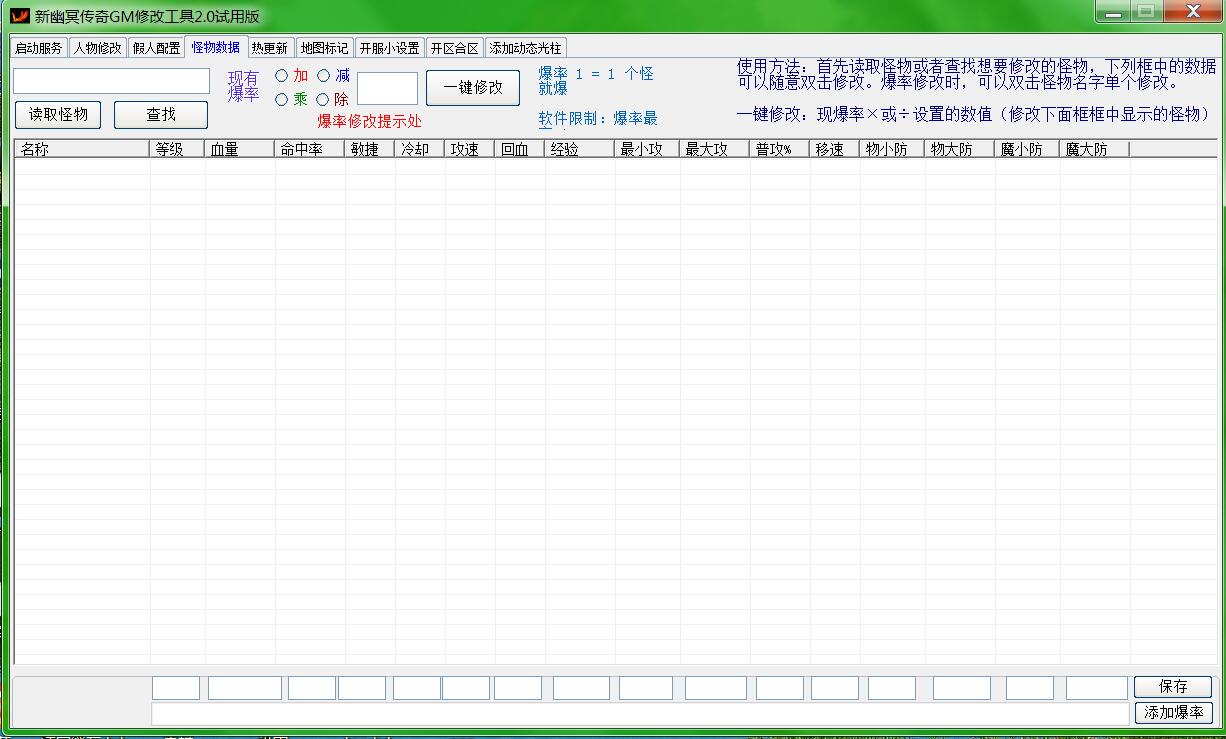
Task: Switch to the 地图标记 tab
Action: click(x=325, y=48)
